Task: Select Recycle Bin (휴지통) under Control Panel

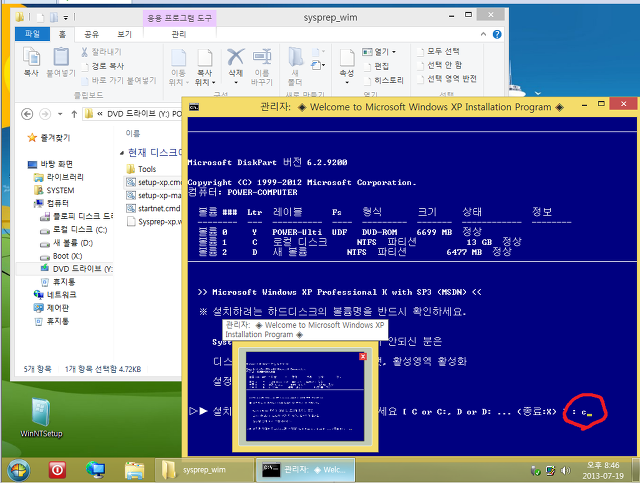Action: (x=51, y=321)
